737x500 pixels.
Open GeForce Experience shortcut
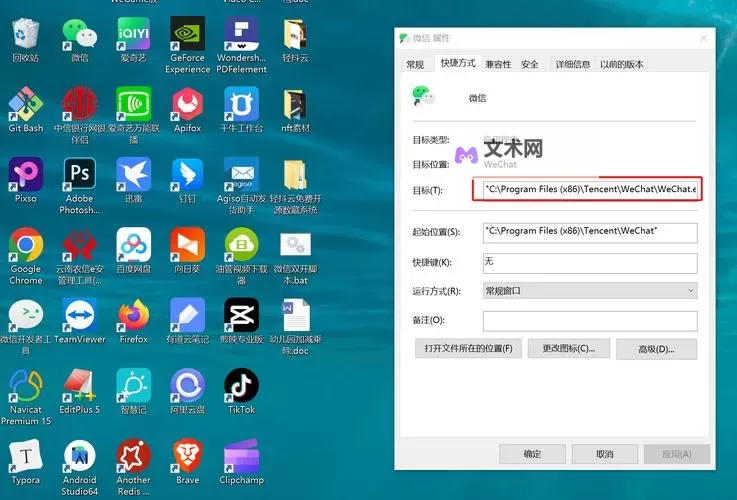point(187,33)
